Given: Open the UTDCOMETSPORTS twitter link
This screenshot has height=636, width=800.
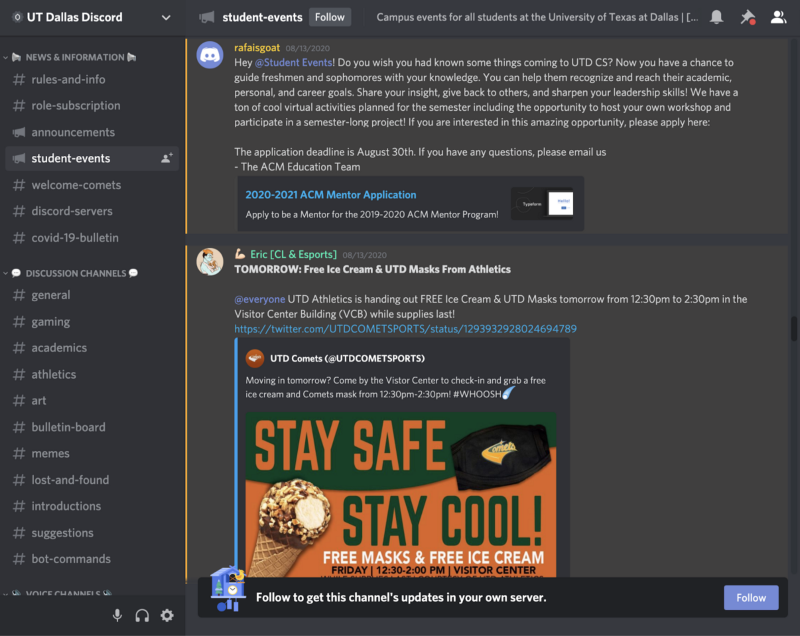Looking at the screenshot, I should 406,329.
